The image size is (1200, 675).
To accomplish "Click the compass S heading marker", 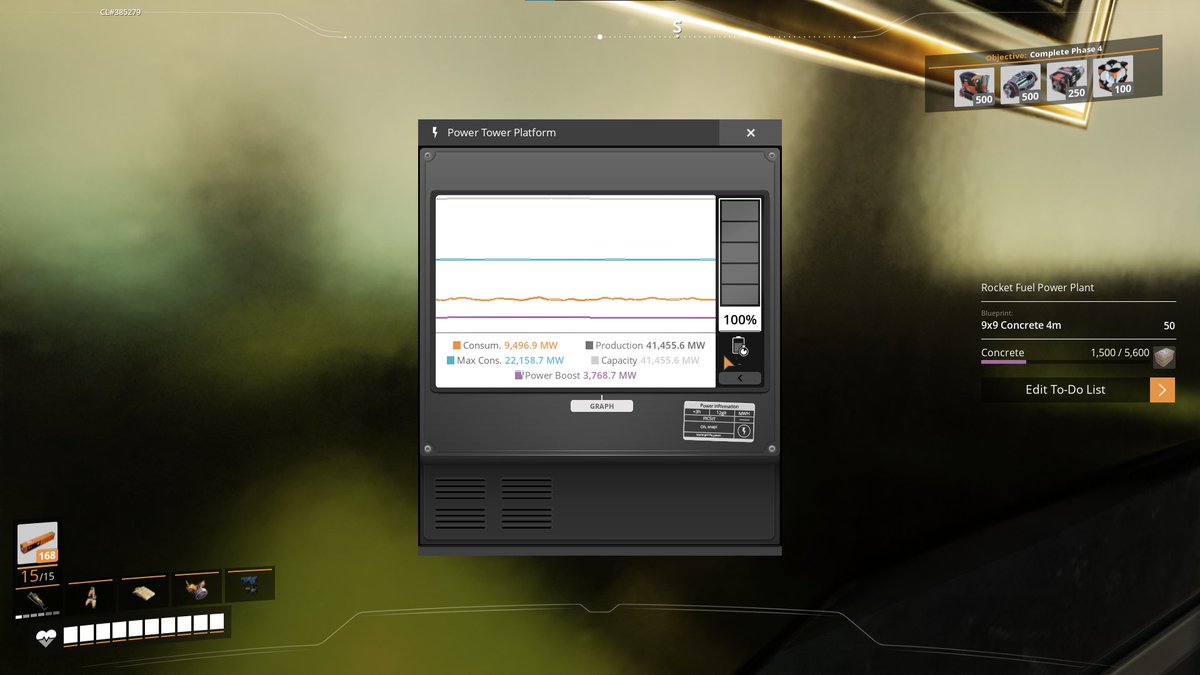I will click(x=677, y=28).
